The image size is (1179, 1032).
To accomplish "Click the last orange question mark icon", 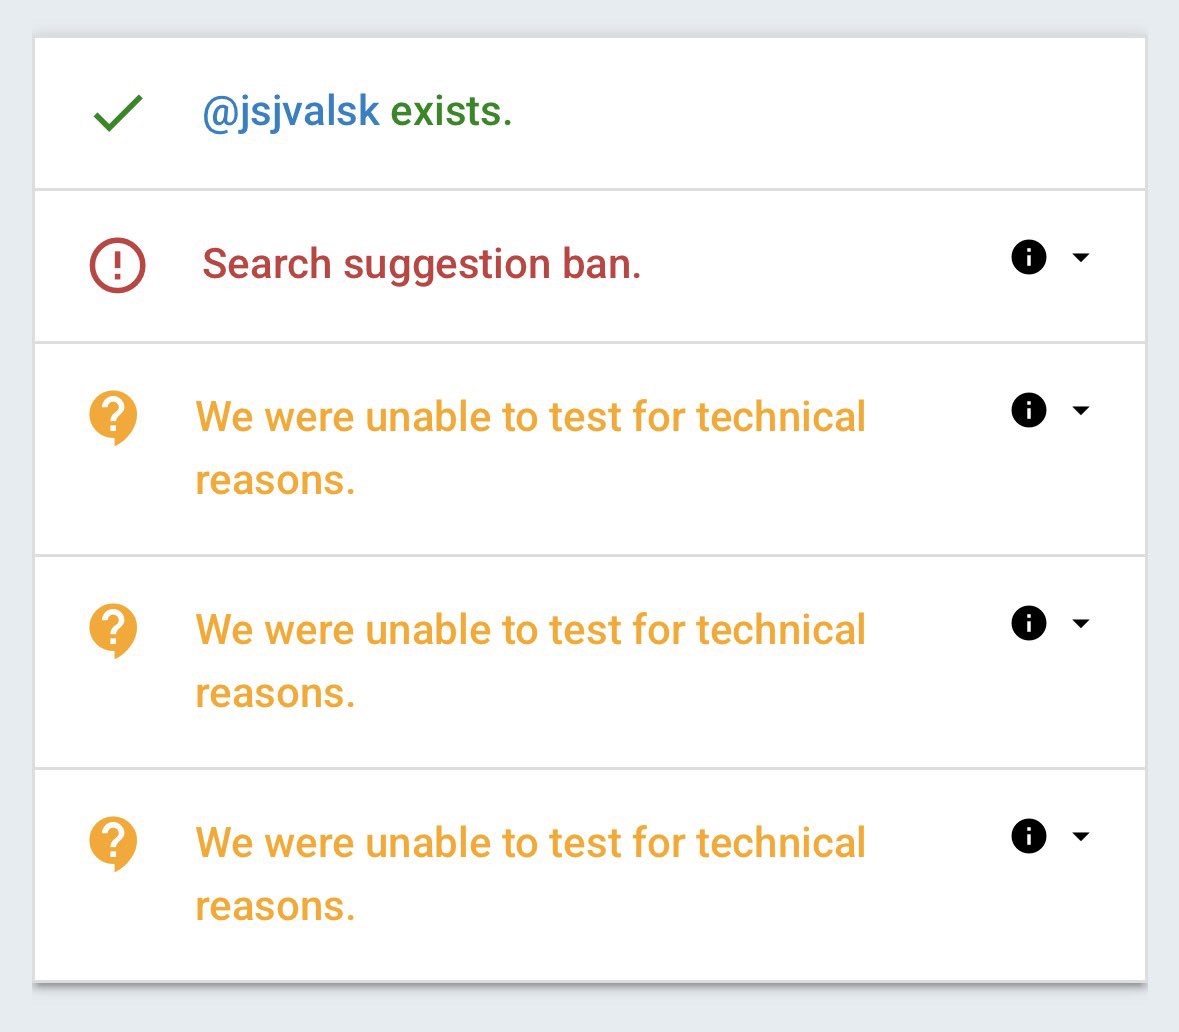I will [x=113, y=843].
